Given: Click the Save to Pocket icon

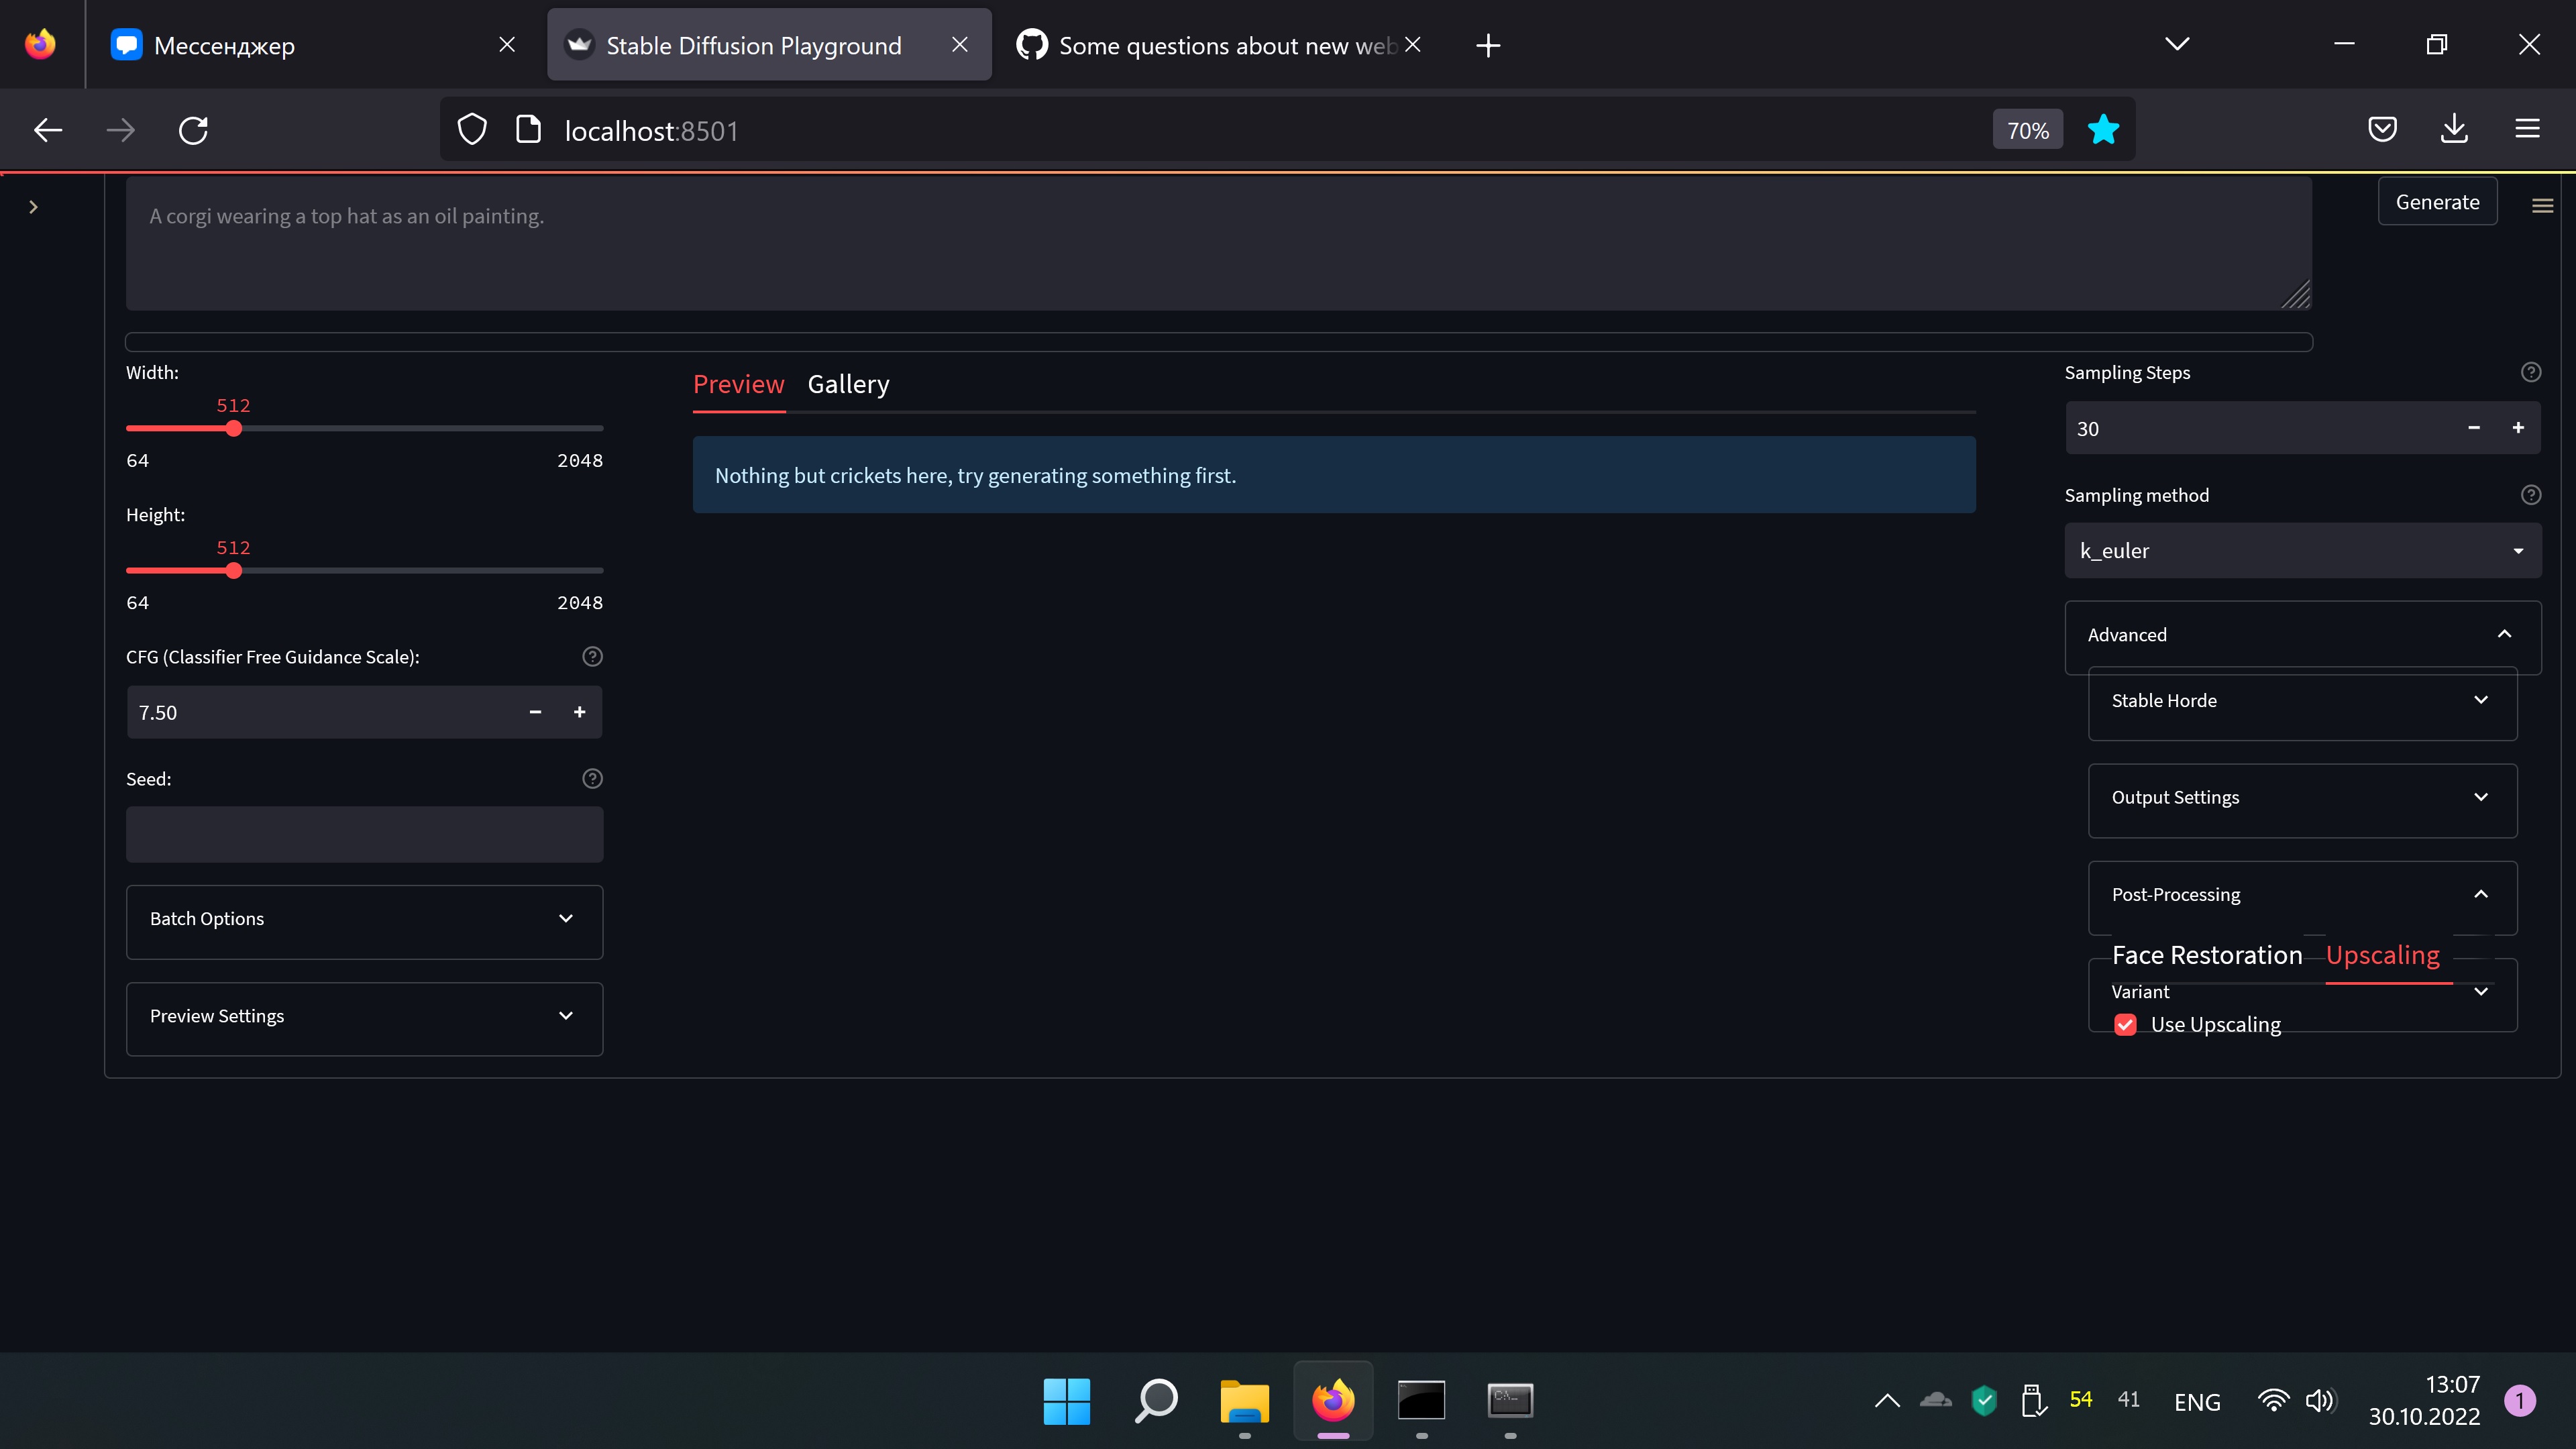Looking at the screenshot, I should click(x=2383, y=129).
